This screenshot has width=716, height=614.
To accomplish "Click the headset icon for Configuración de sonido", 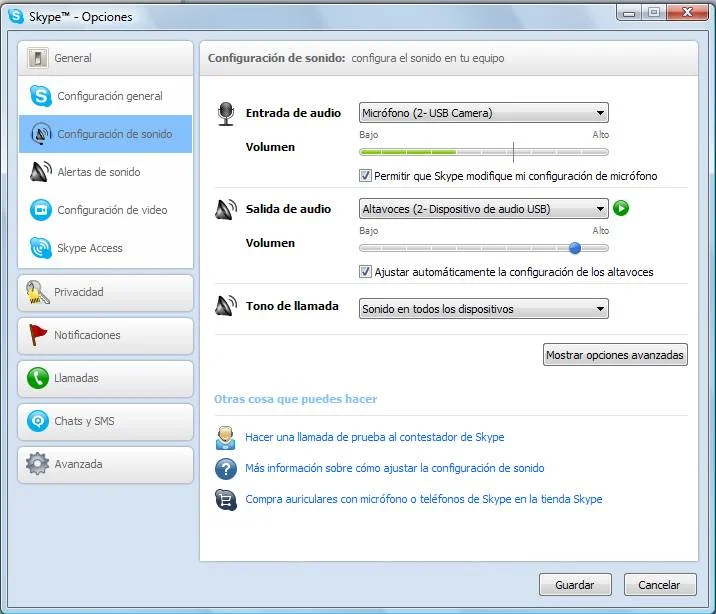I will (x=41, y=134).
